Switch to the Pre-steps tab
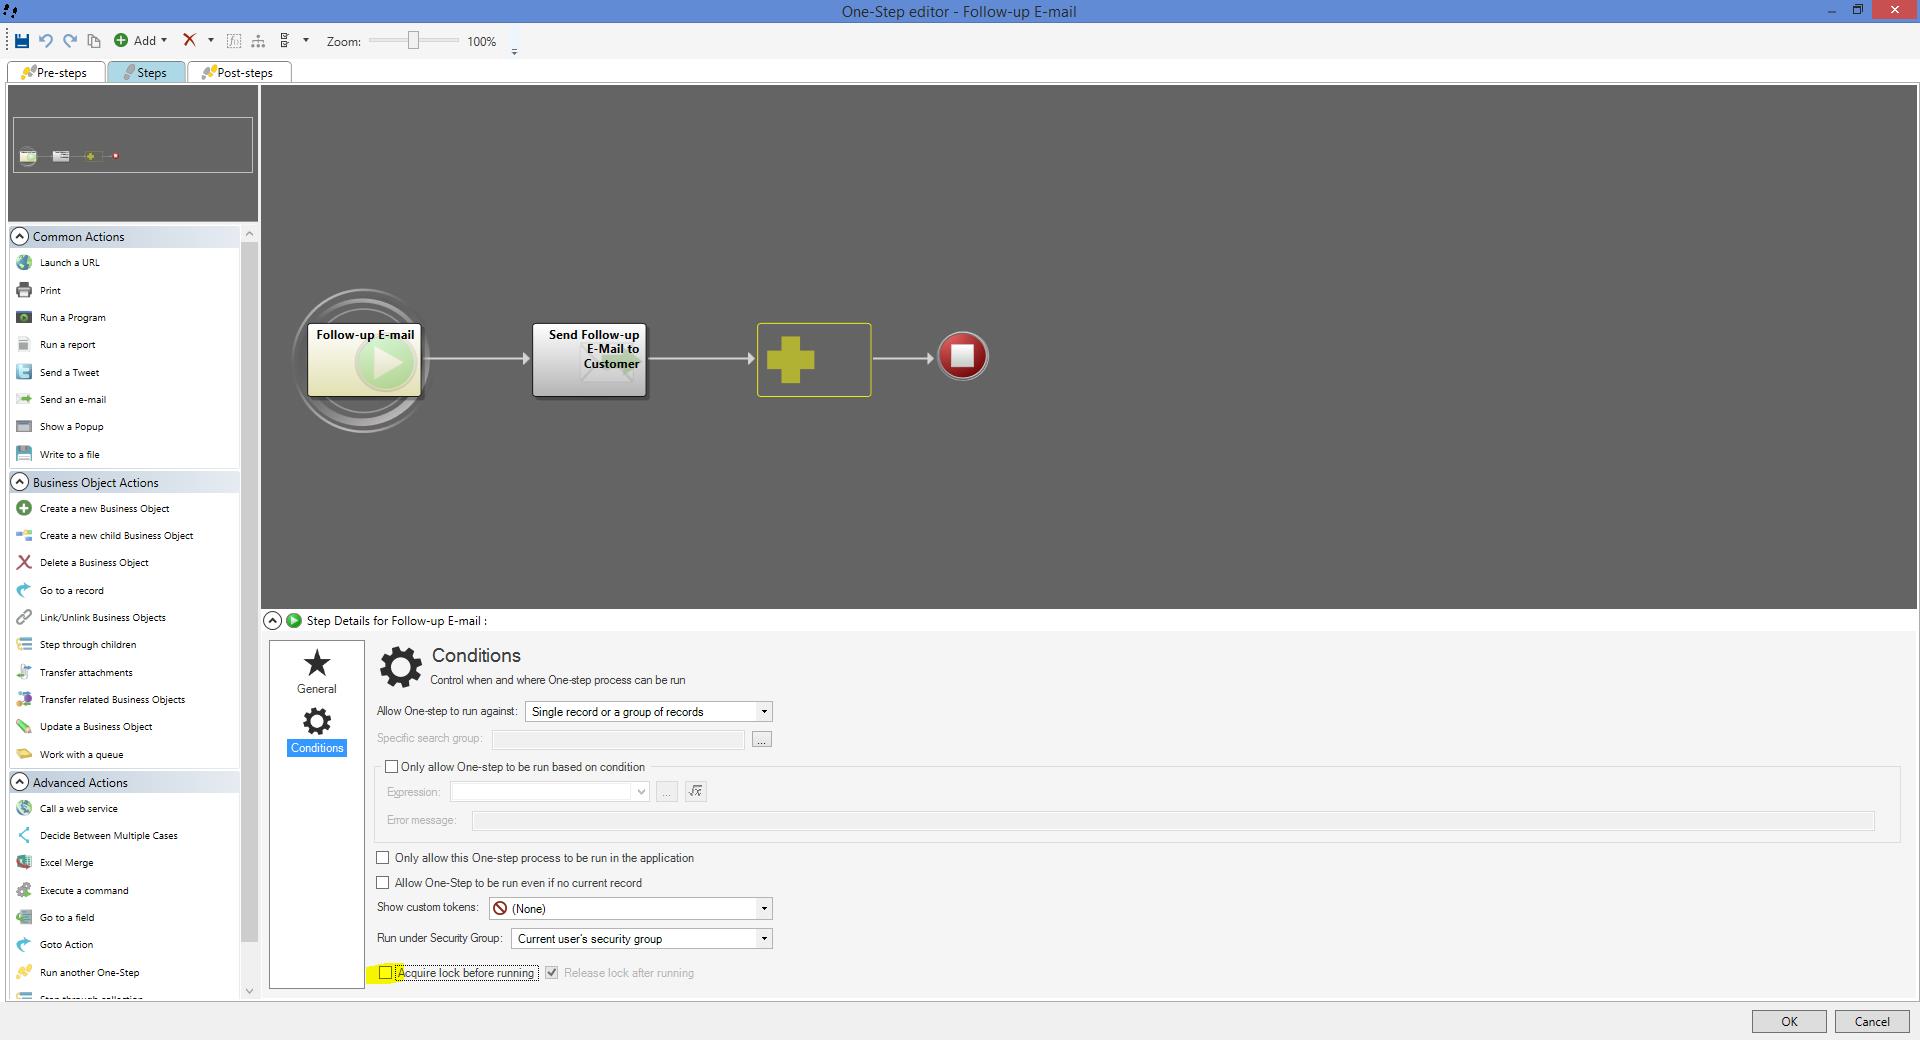The height and width of the screenshot is (1040, 1920). (56, 73)
